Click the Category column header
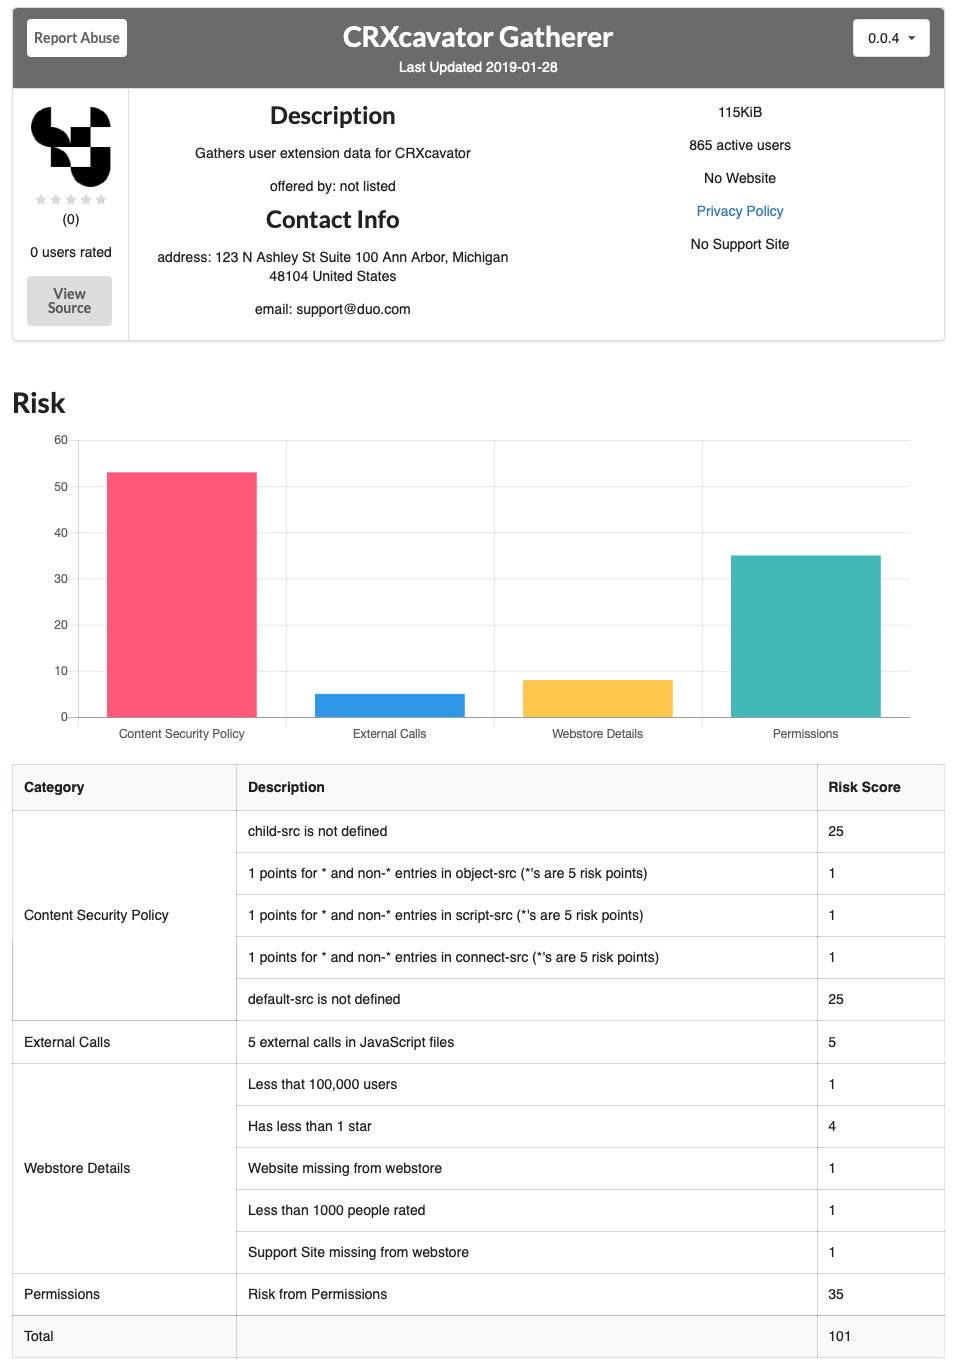The width and height of the screenshot is (959, 1368). click(54, 787)
